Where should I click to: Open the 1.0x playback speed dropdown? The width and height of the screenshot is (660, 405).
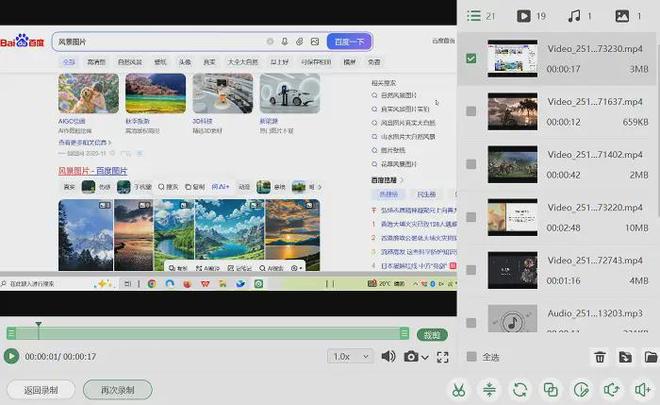(350, 357)
